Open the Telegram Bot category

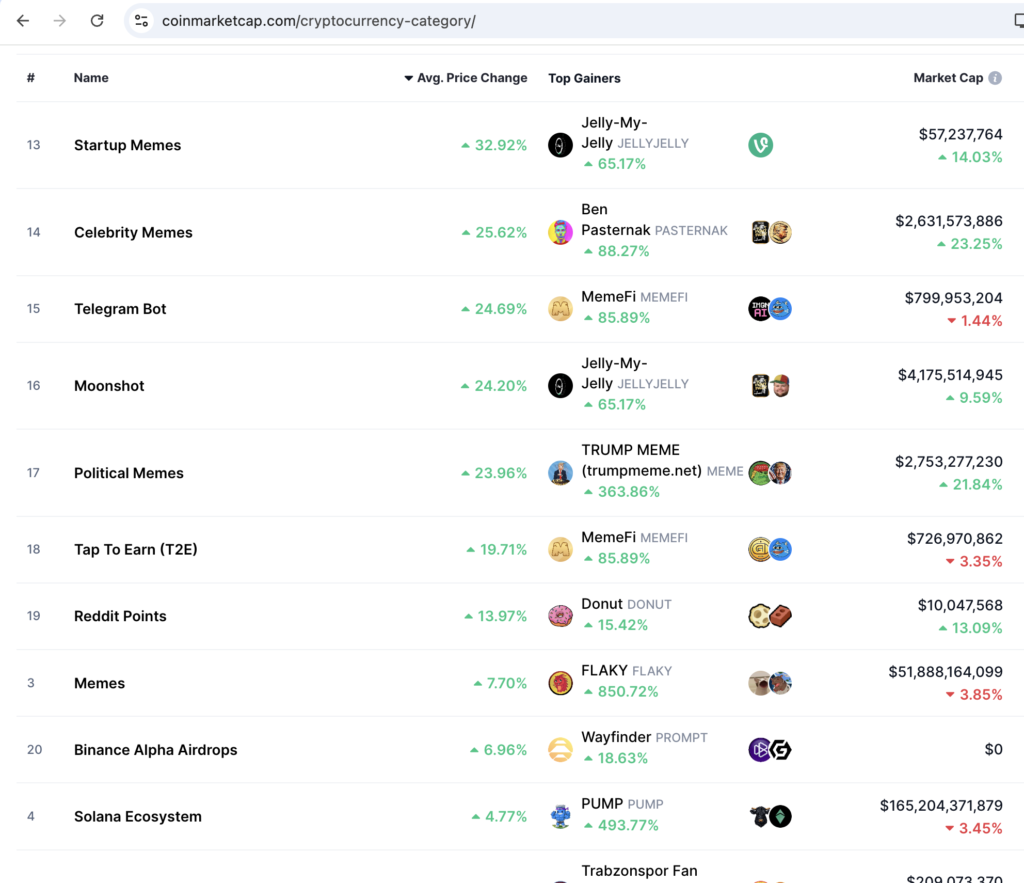[120, 309]
